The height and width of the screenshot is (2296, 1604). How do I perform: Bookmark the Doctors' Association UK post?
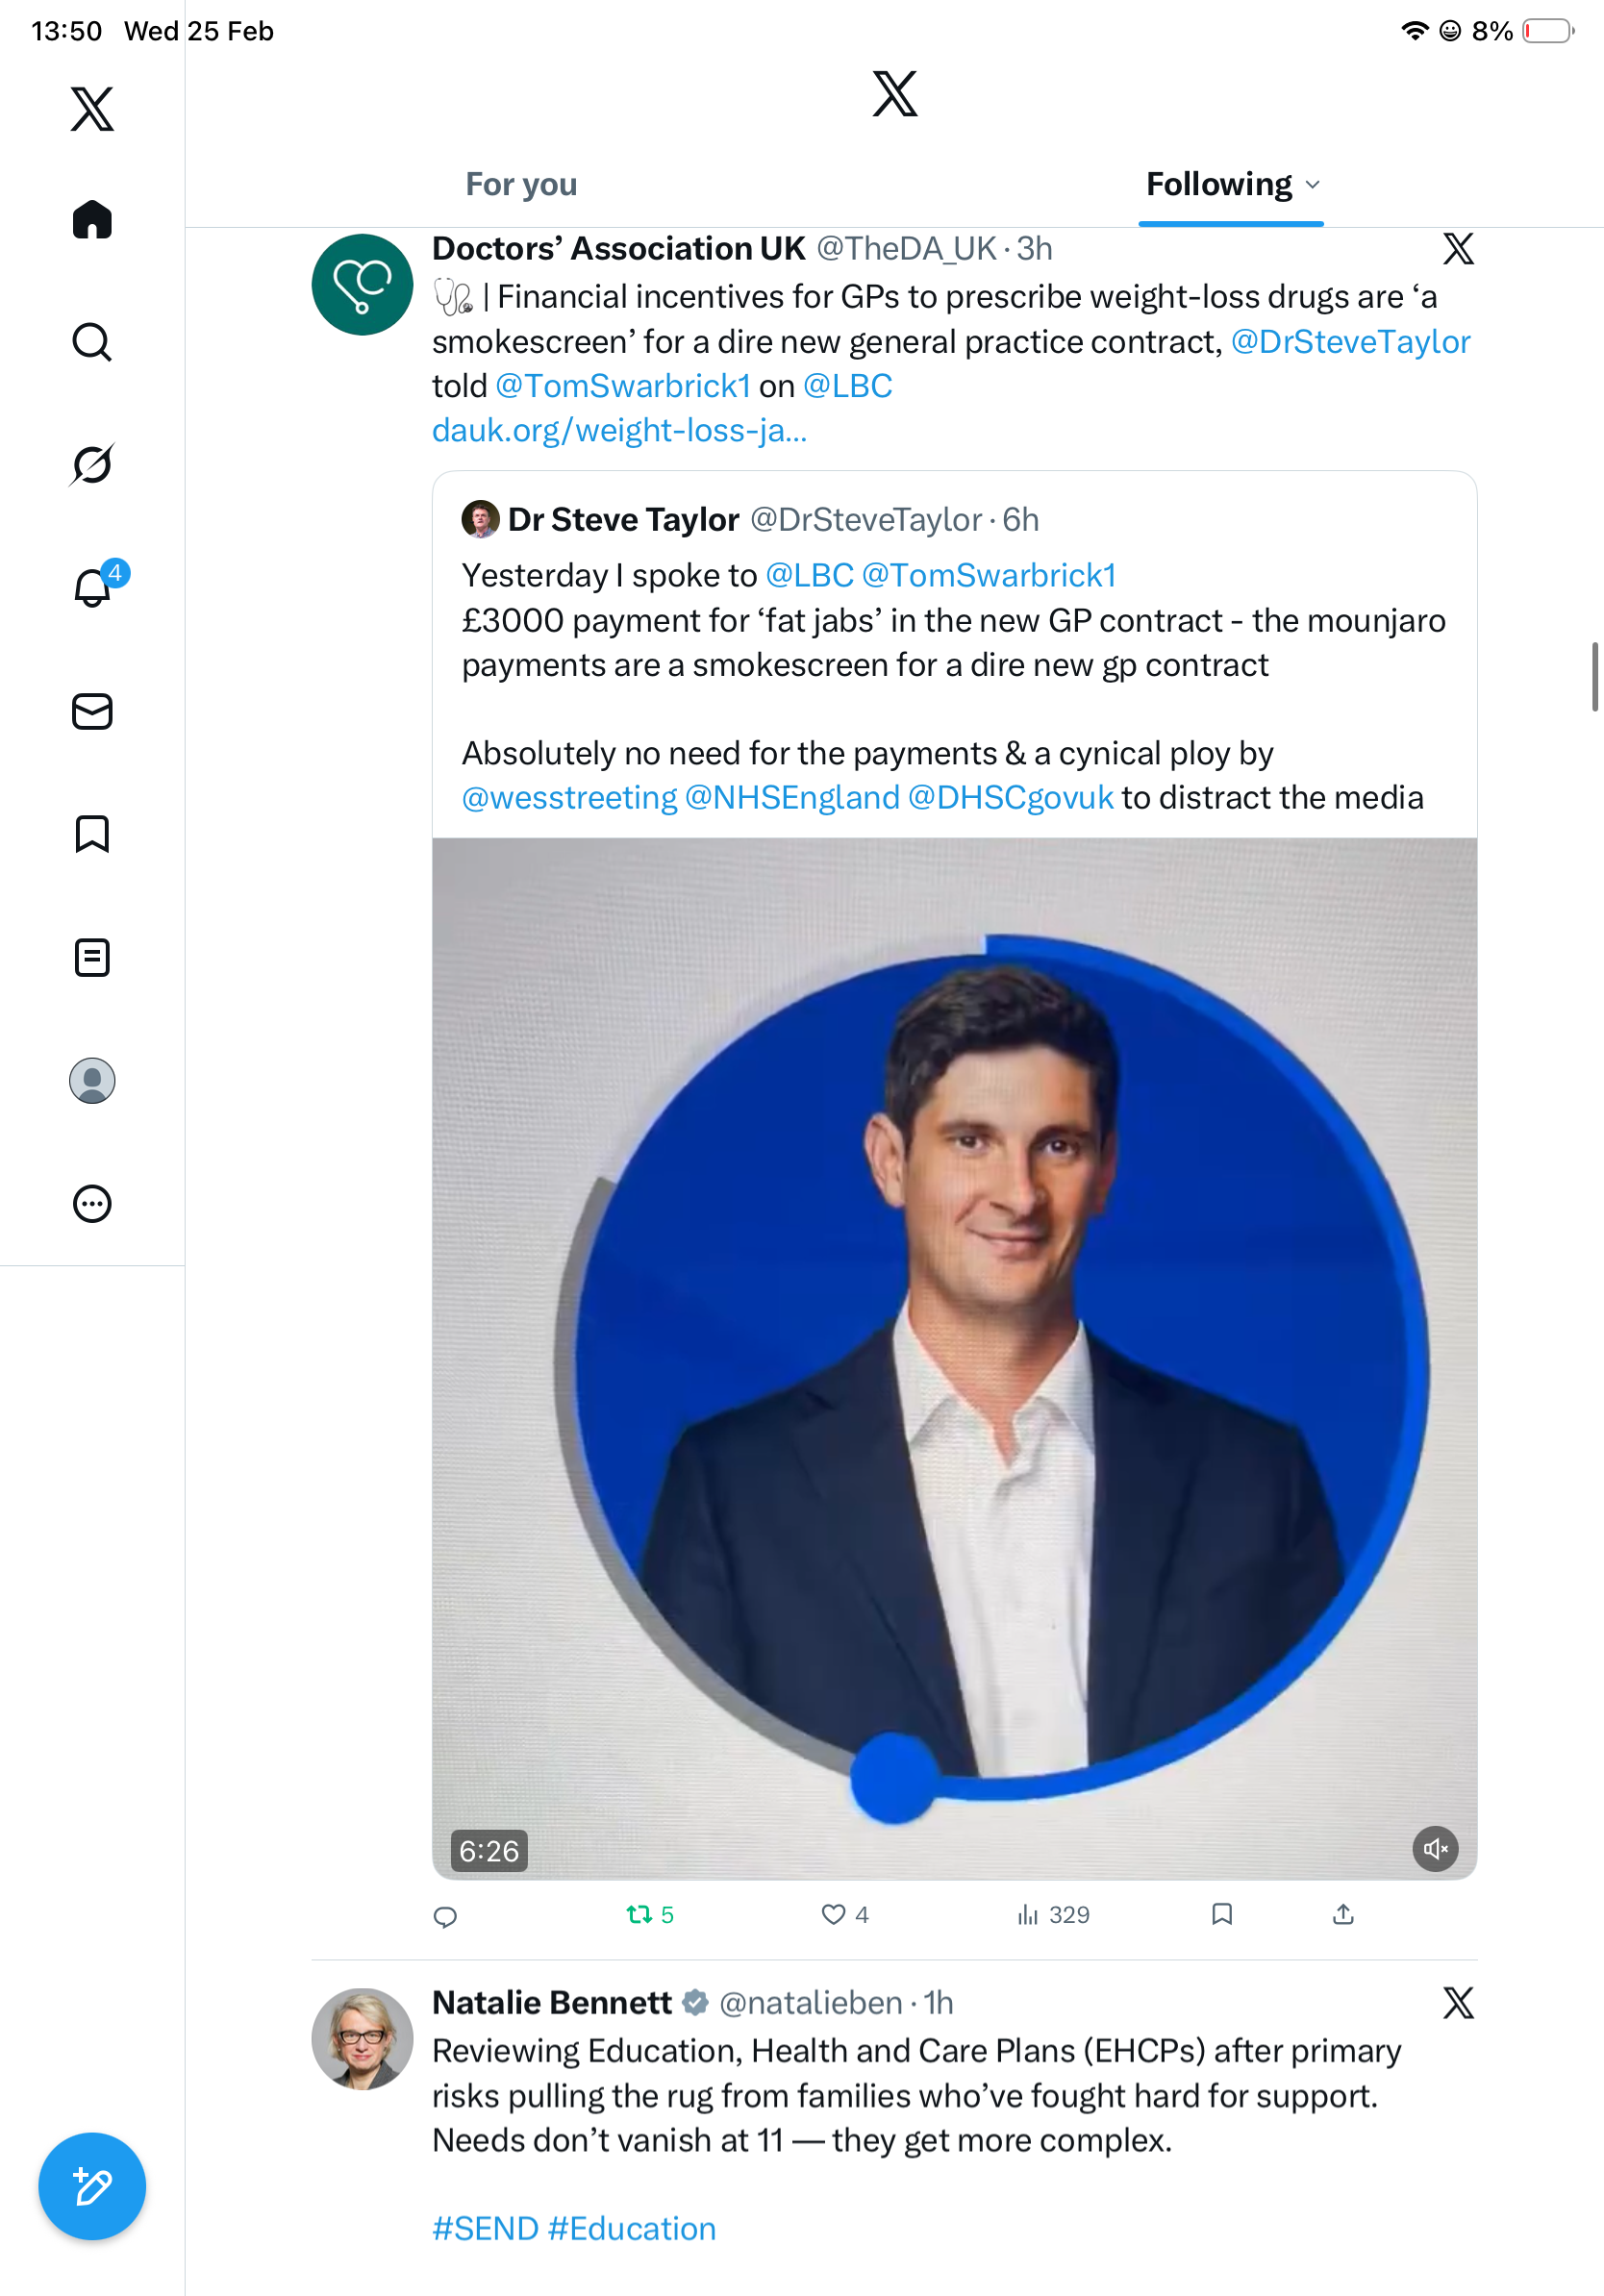(x=1221, y=1915)
